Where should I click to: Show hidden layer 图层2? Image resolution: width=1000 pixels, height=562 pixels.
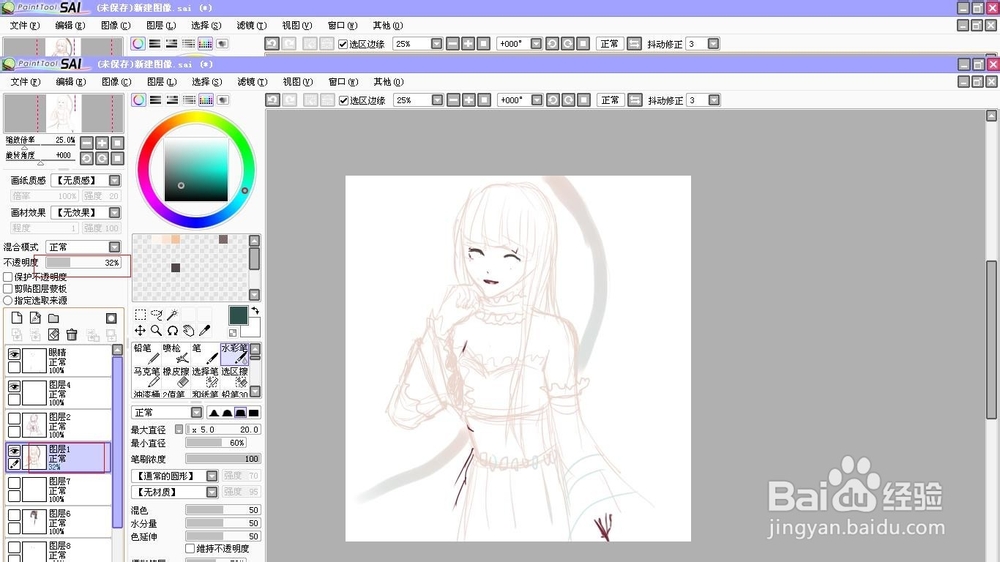coord(14,418)
